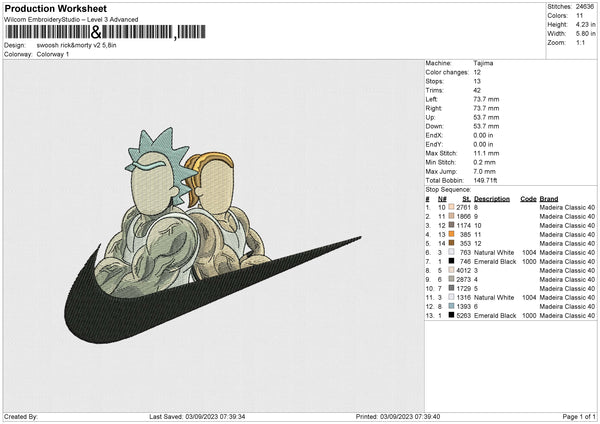
Task: Click row 7 Emerald Black color swatch
Action: click(452, 261)
